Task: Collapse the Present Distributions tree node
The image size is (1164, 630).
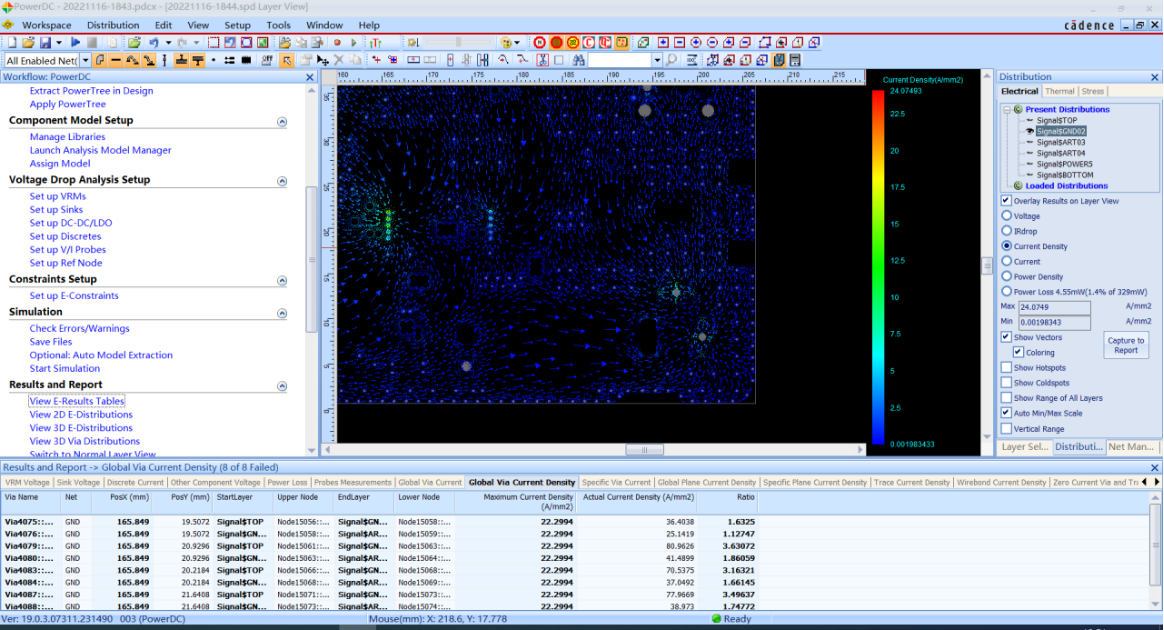Action: click(x=1007, y=109)
